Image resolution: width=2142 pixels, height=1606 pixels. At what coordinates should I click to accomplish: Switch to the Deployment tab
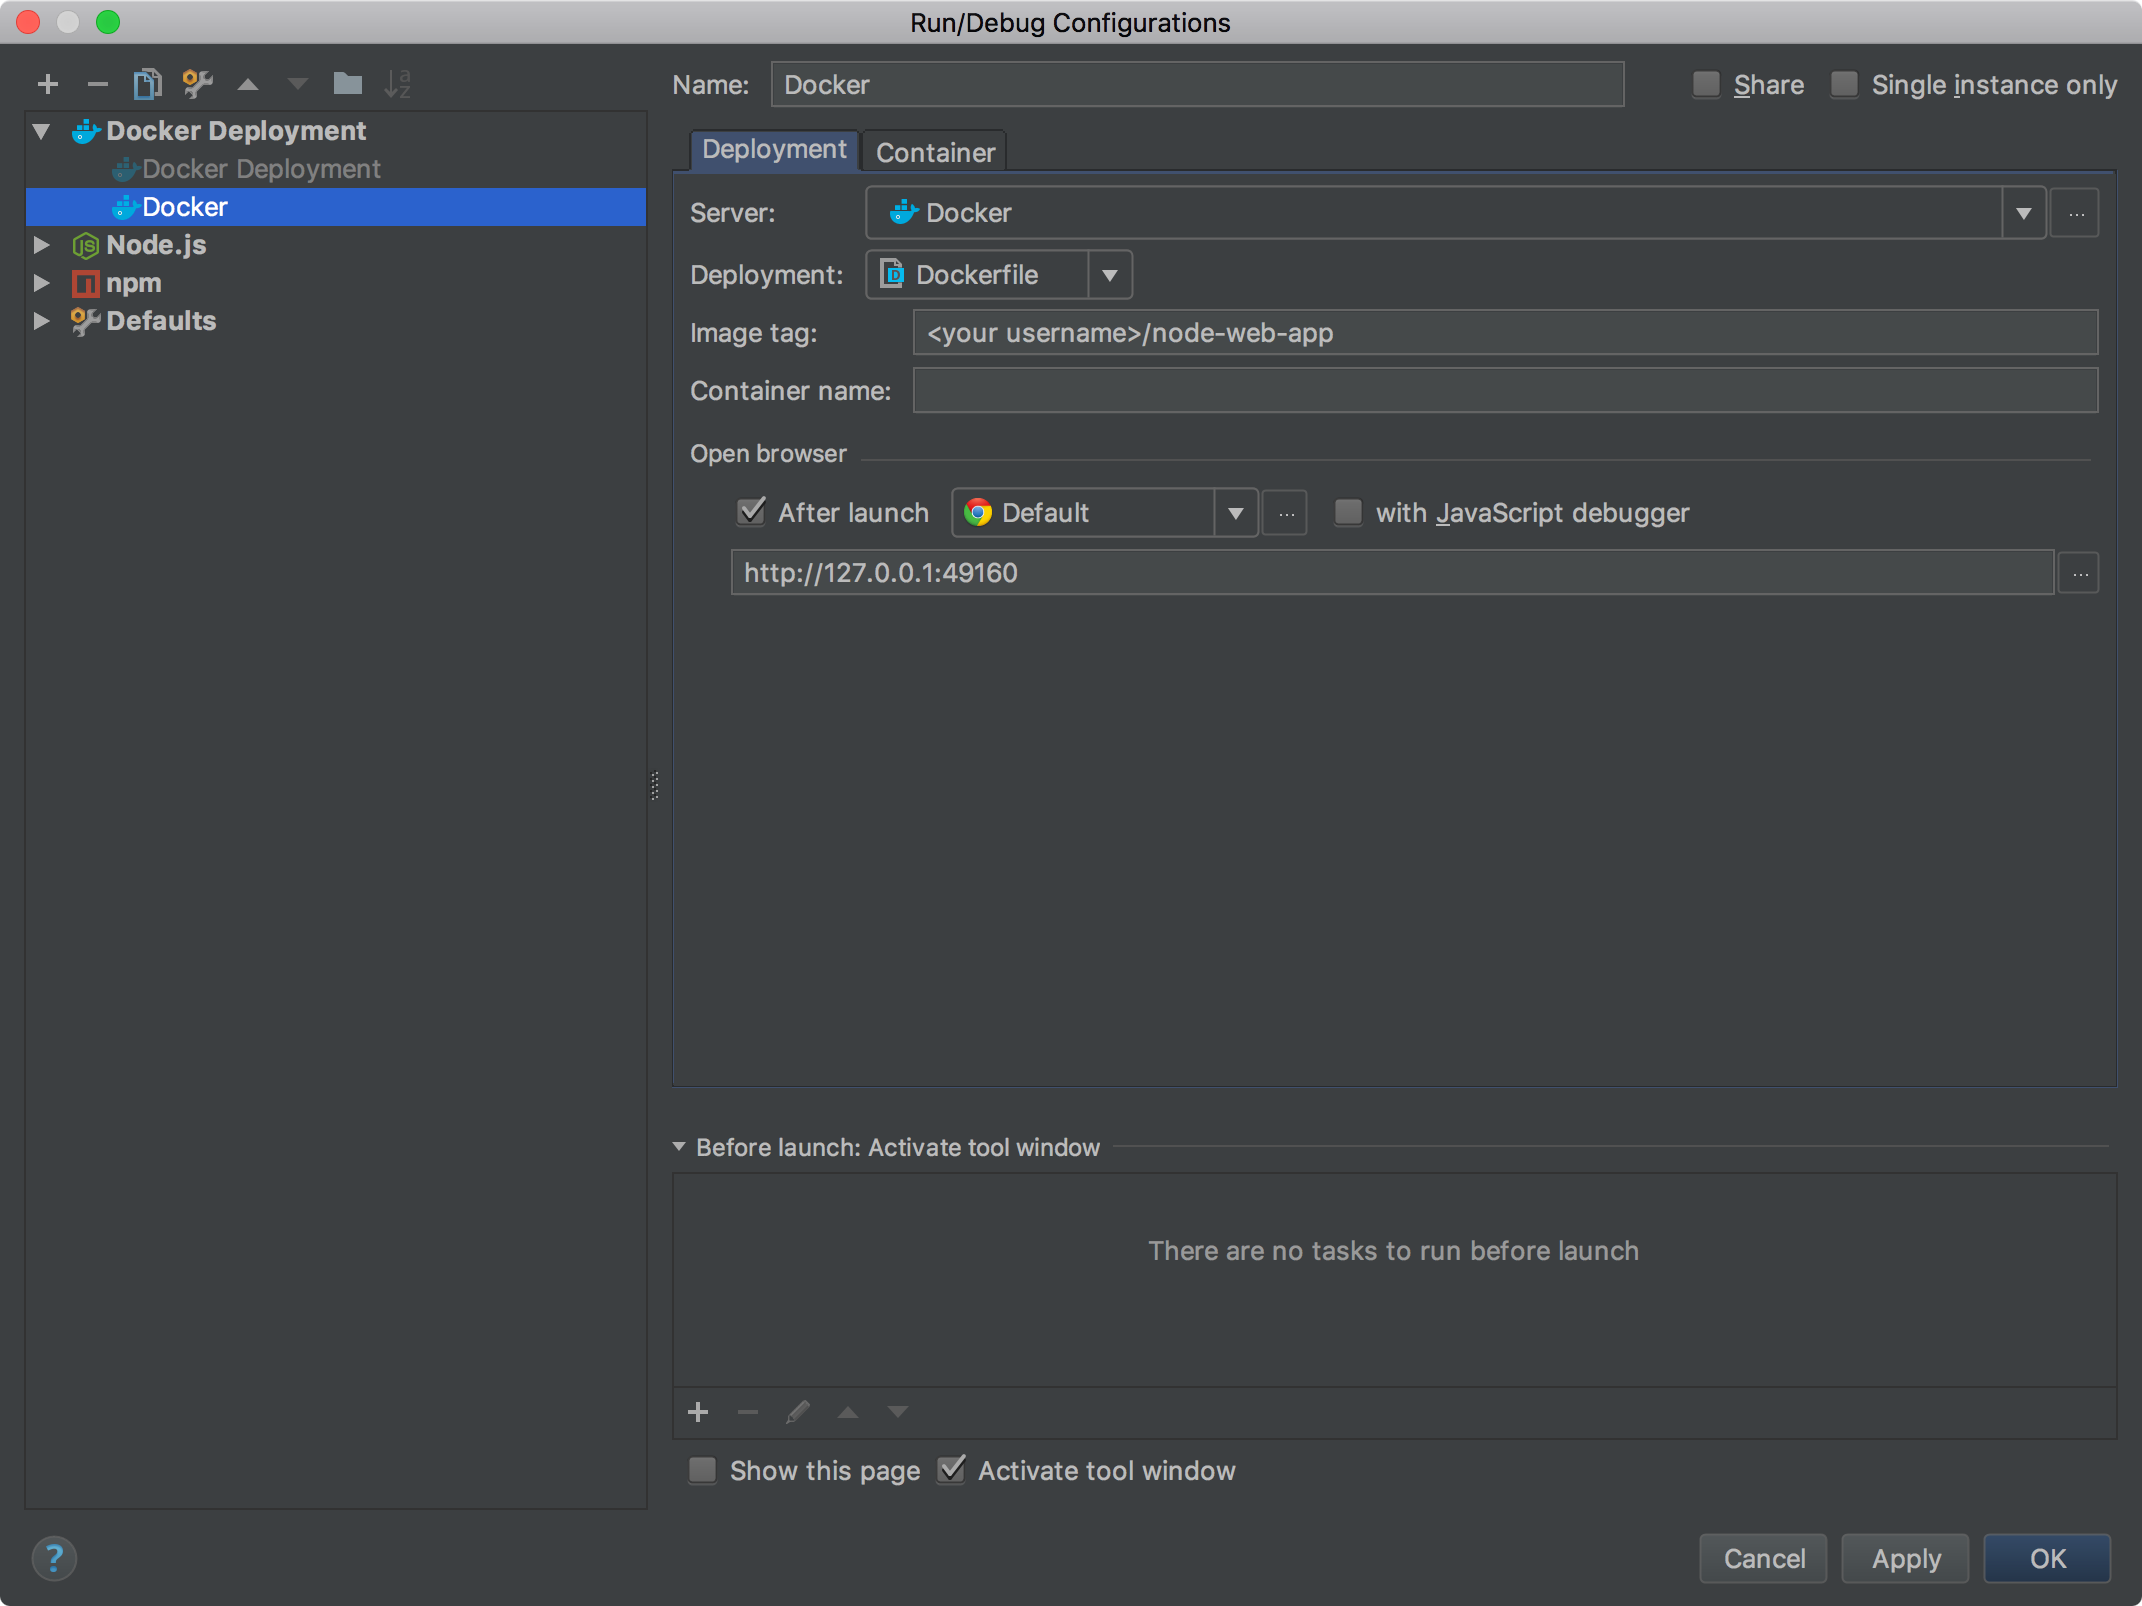pyautogui.click(x=774, y=150)
